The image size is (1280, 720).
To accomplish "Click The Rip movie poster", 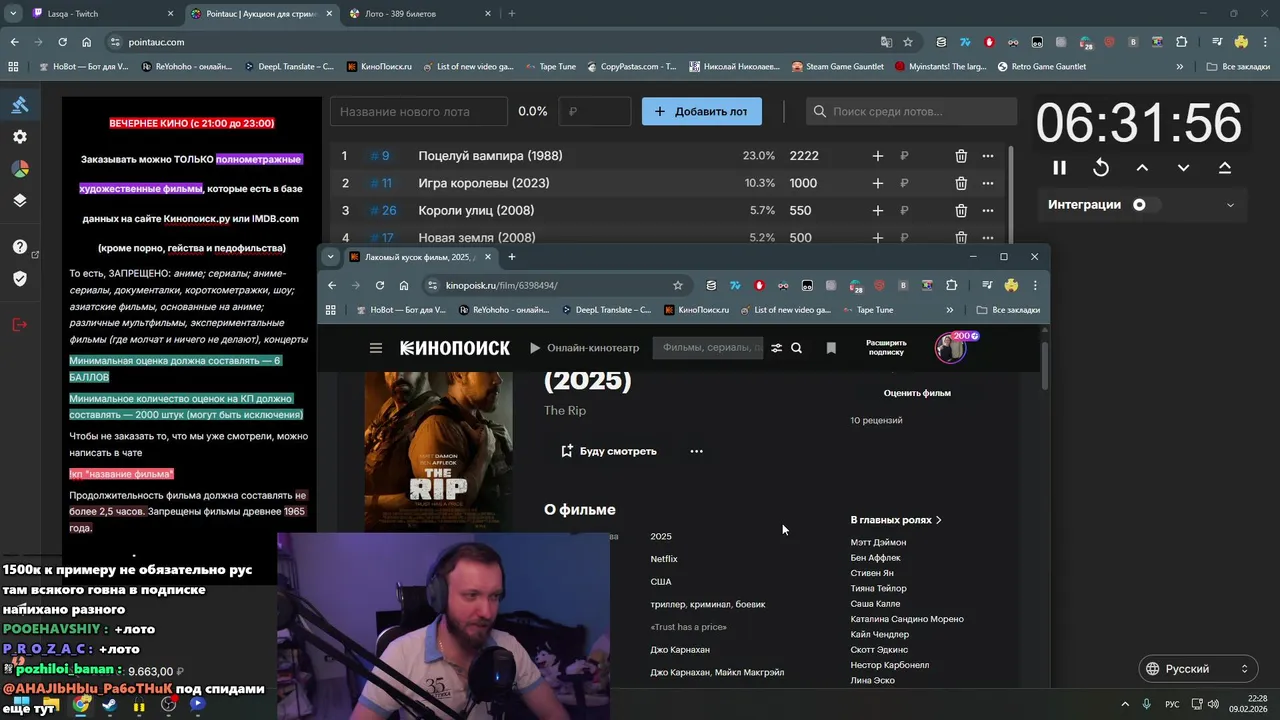I will (438, 452).
